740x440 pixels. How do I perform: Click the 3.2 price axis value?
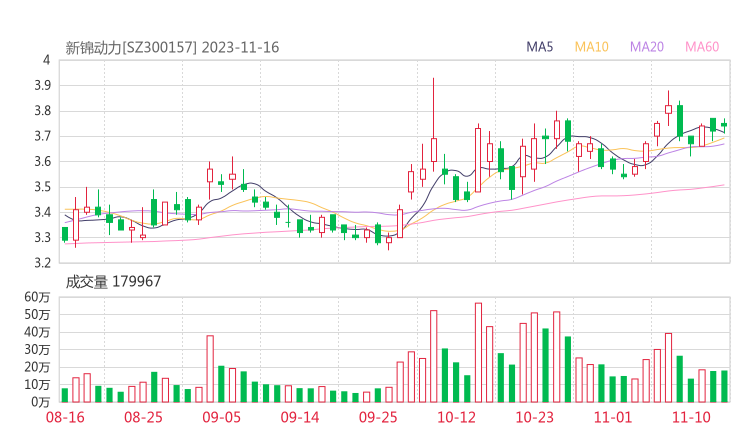42,262
